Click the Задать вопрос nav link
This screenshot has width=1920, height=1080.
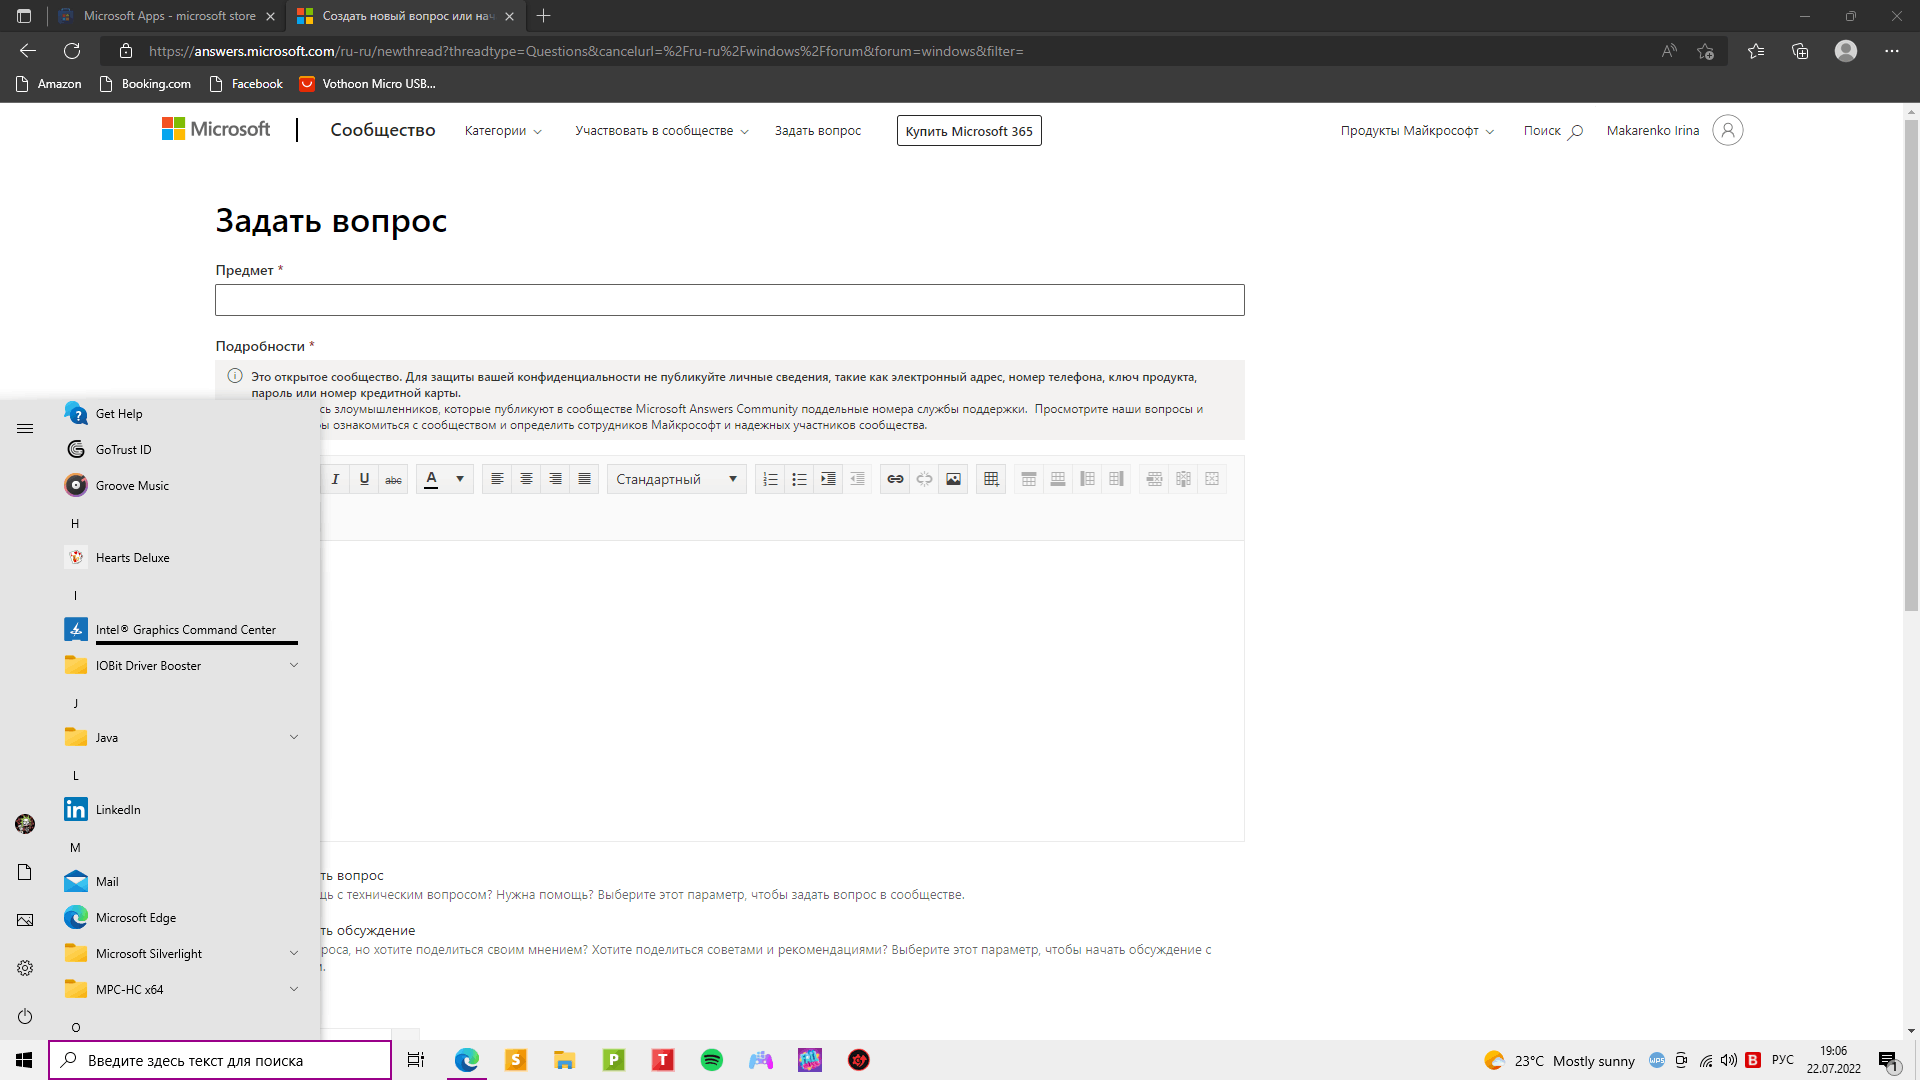click(x=817, y=131)
